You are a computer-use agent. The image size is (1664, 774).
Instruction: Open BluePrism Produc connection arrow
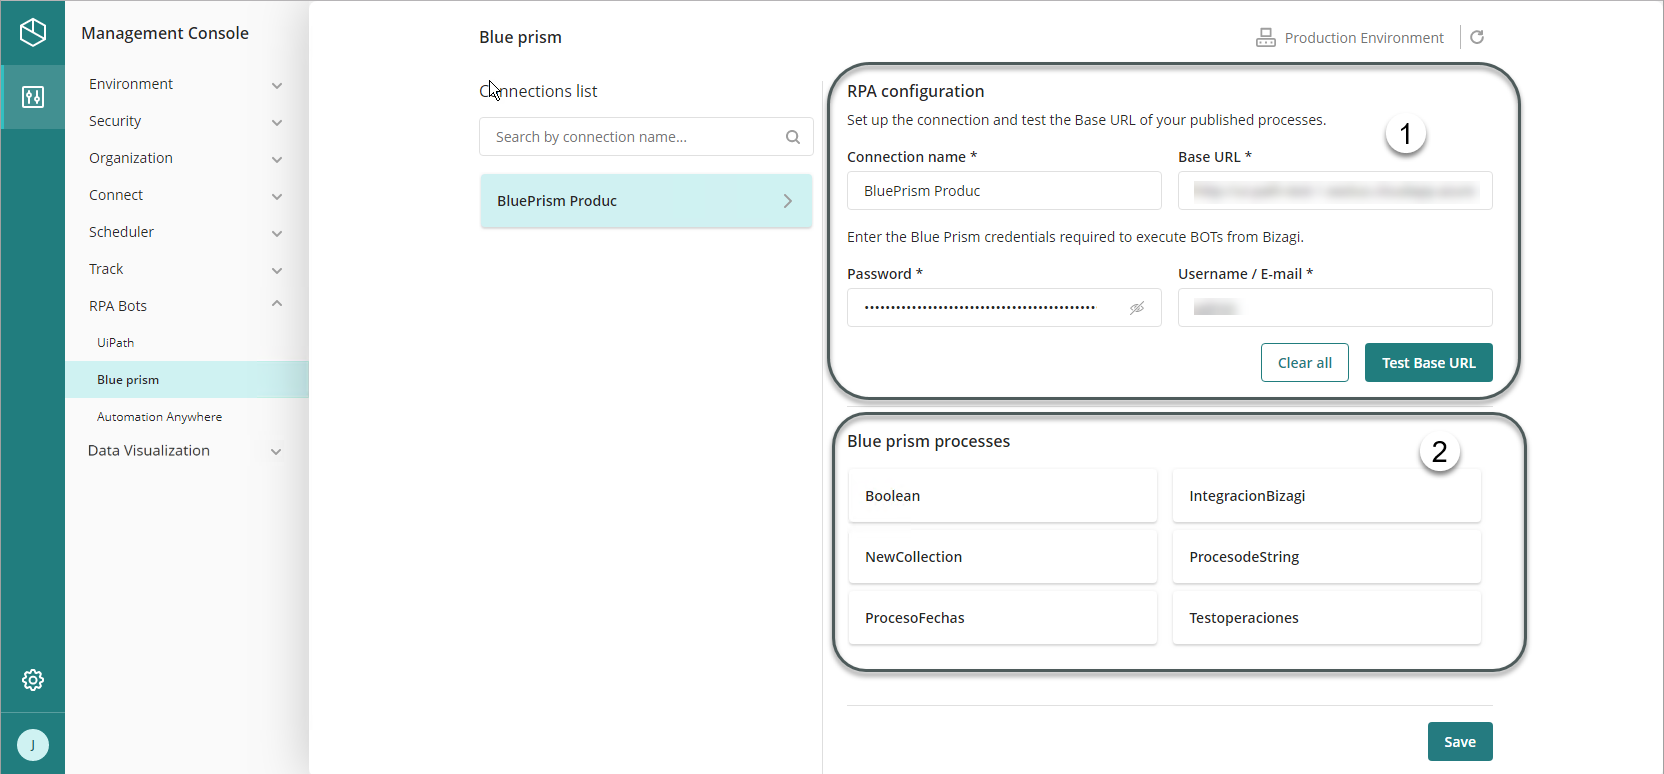[x=788, y=201]
